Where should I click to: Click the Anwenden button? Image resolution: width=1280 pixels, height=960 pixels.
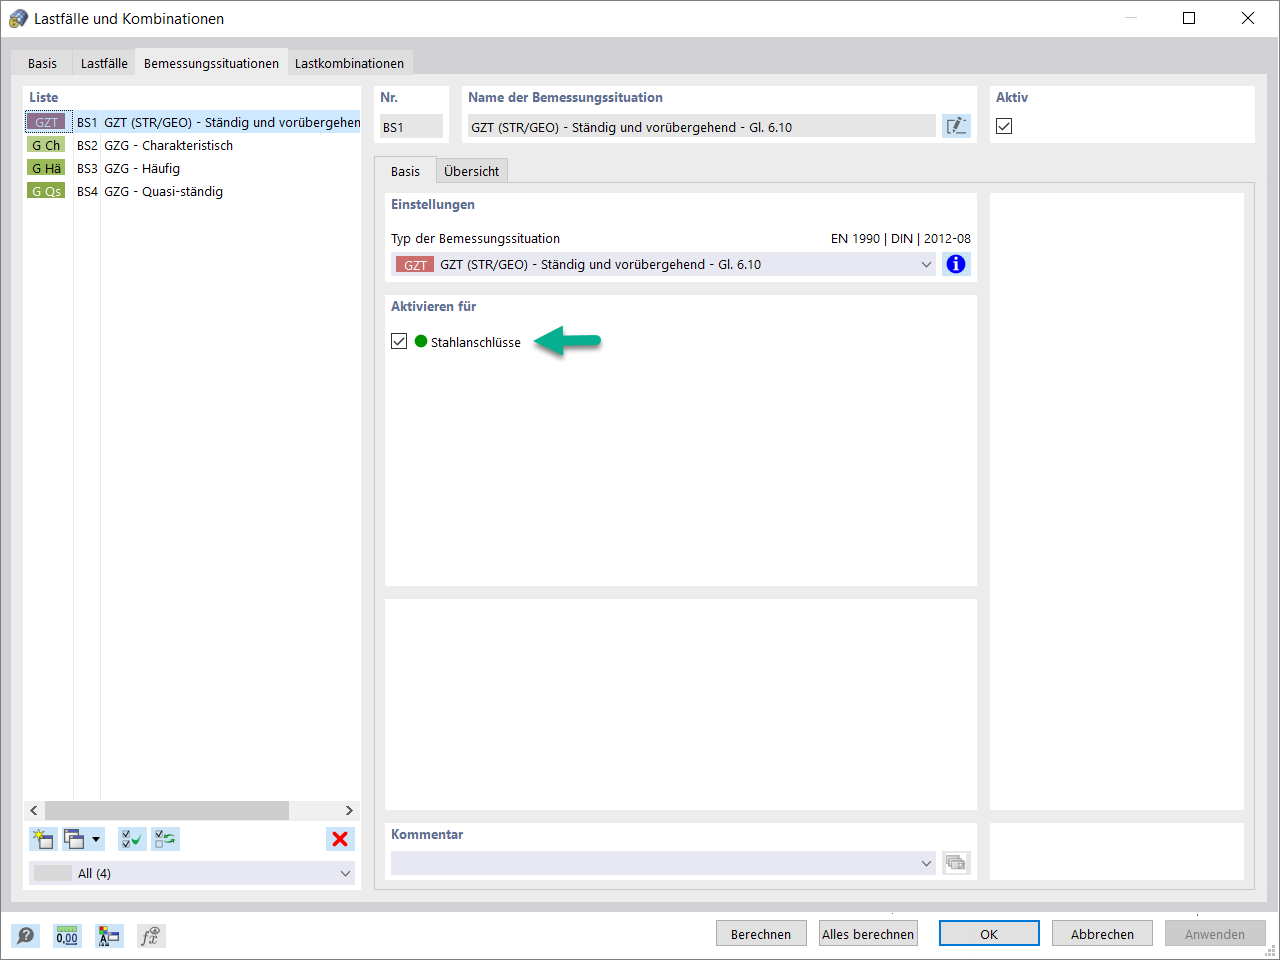(x=1215, y=934)
